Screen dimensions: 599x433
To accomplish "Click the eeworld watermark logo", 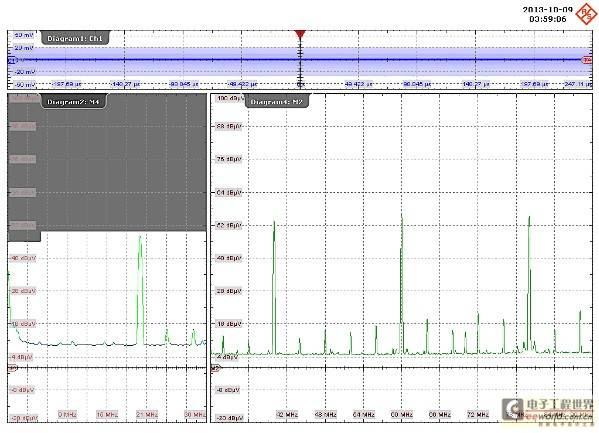I will coord(547,410).
